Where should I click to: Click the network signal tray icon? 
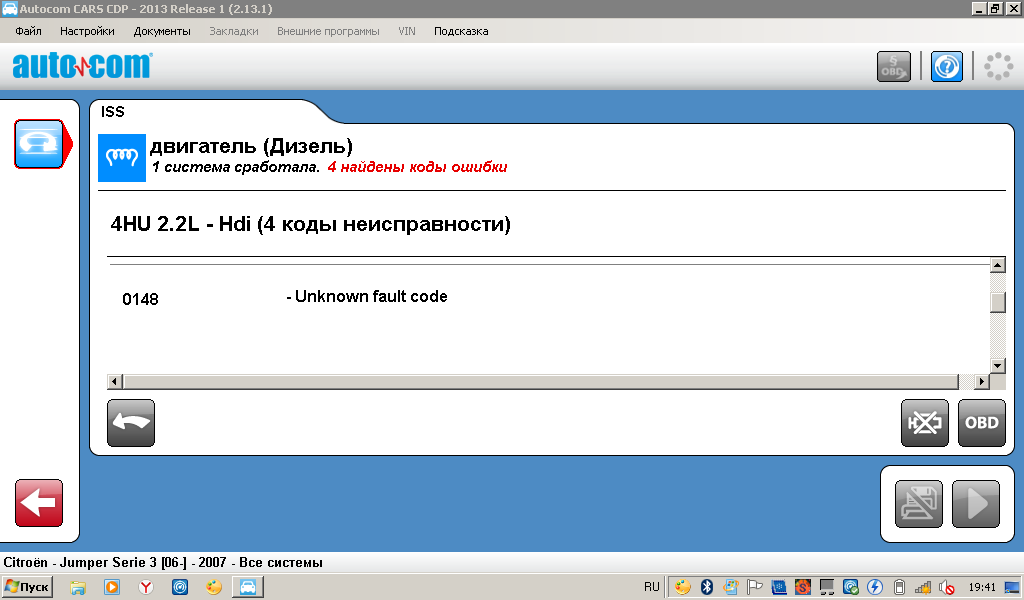(x=923, y=588)
